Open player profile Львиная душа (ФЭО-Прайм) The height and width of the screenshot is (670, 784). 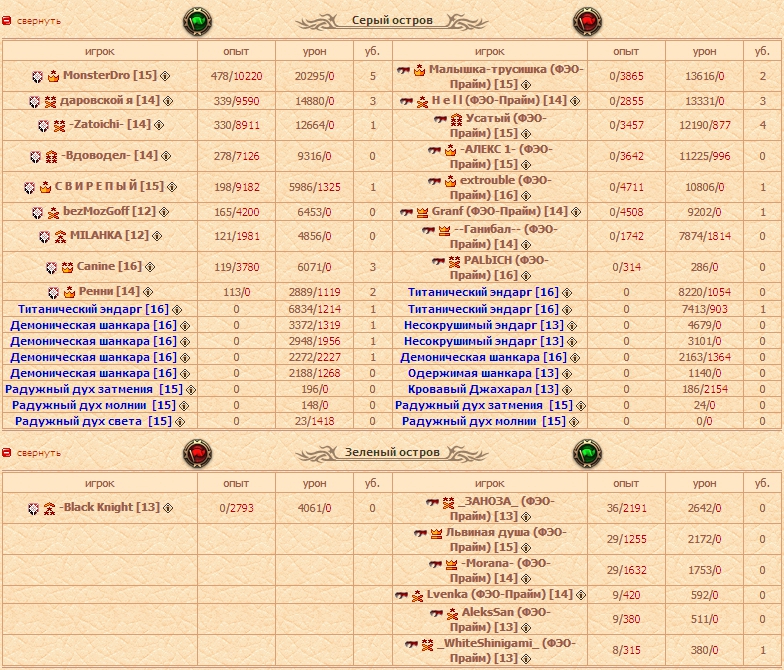[506, 540]
